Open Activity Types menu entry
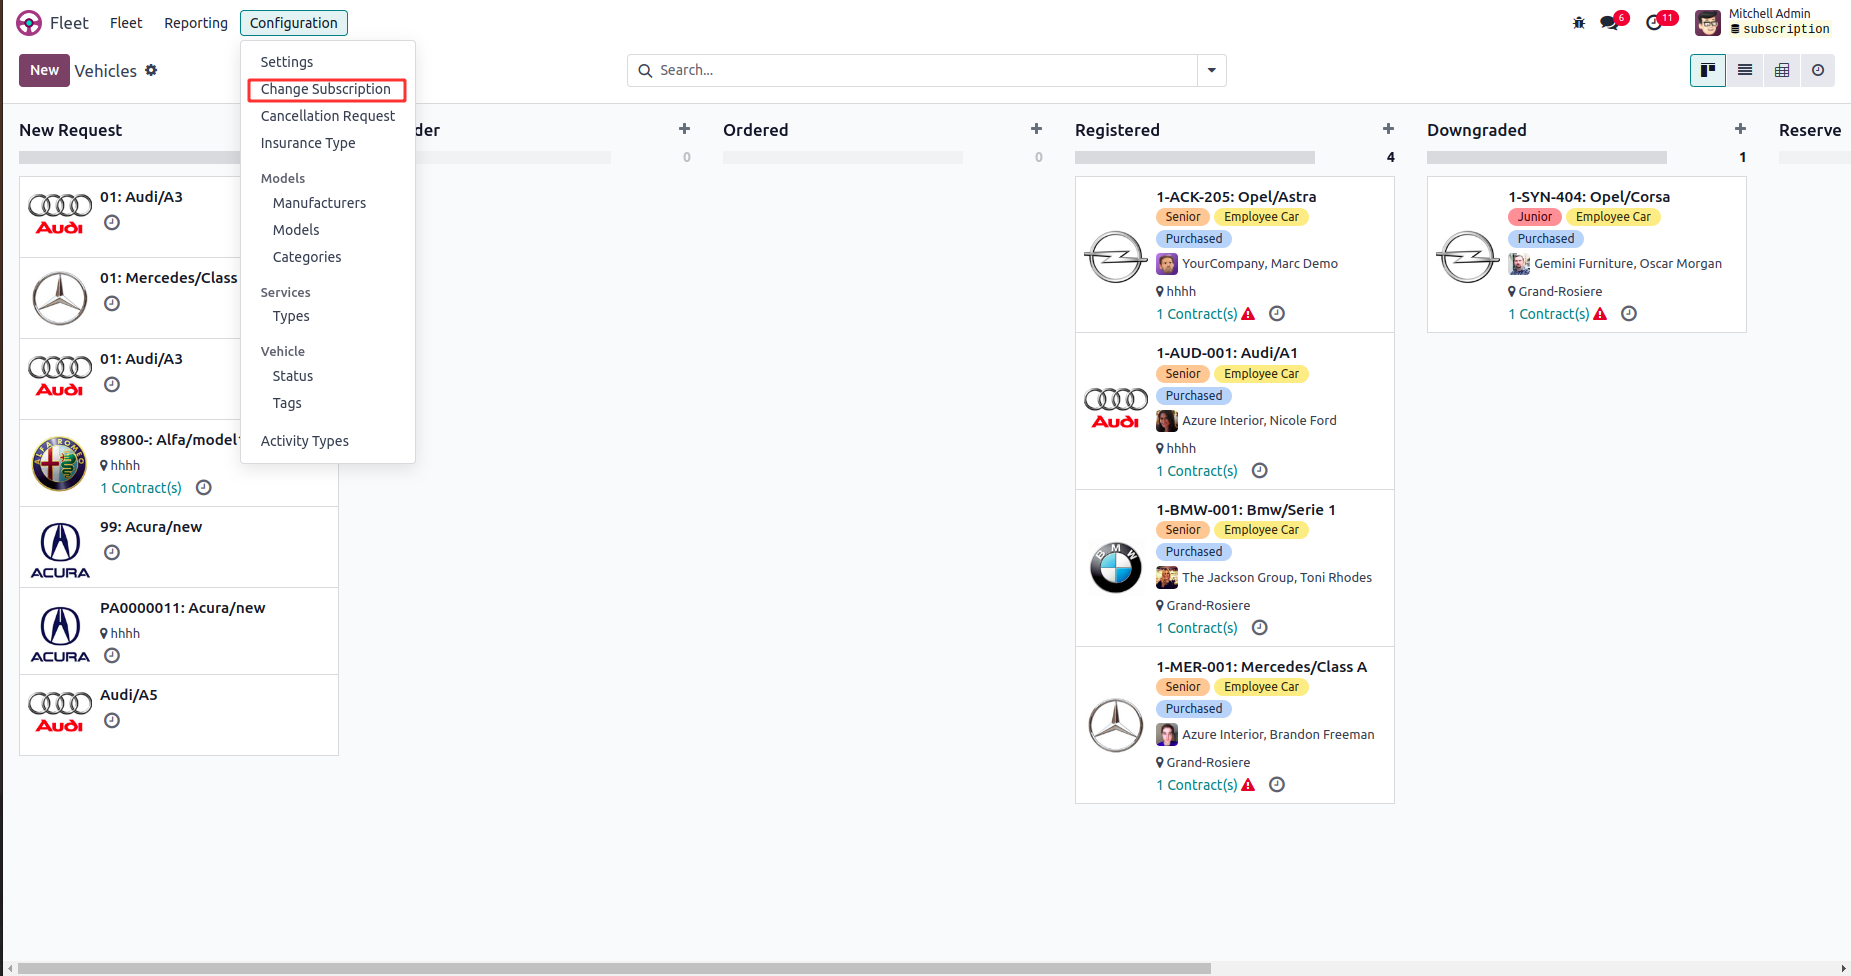Viewport: 1851px width, 976px height. tap(305, 441)
